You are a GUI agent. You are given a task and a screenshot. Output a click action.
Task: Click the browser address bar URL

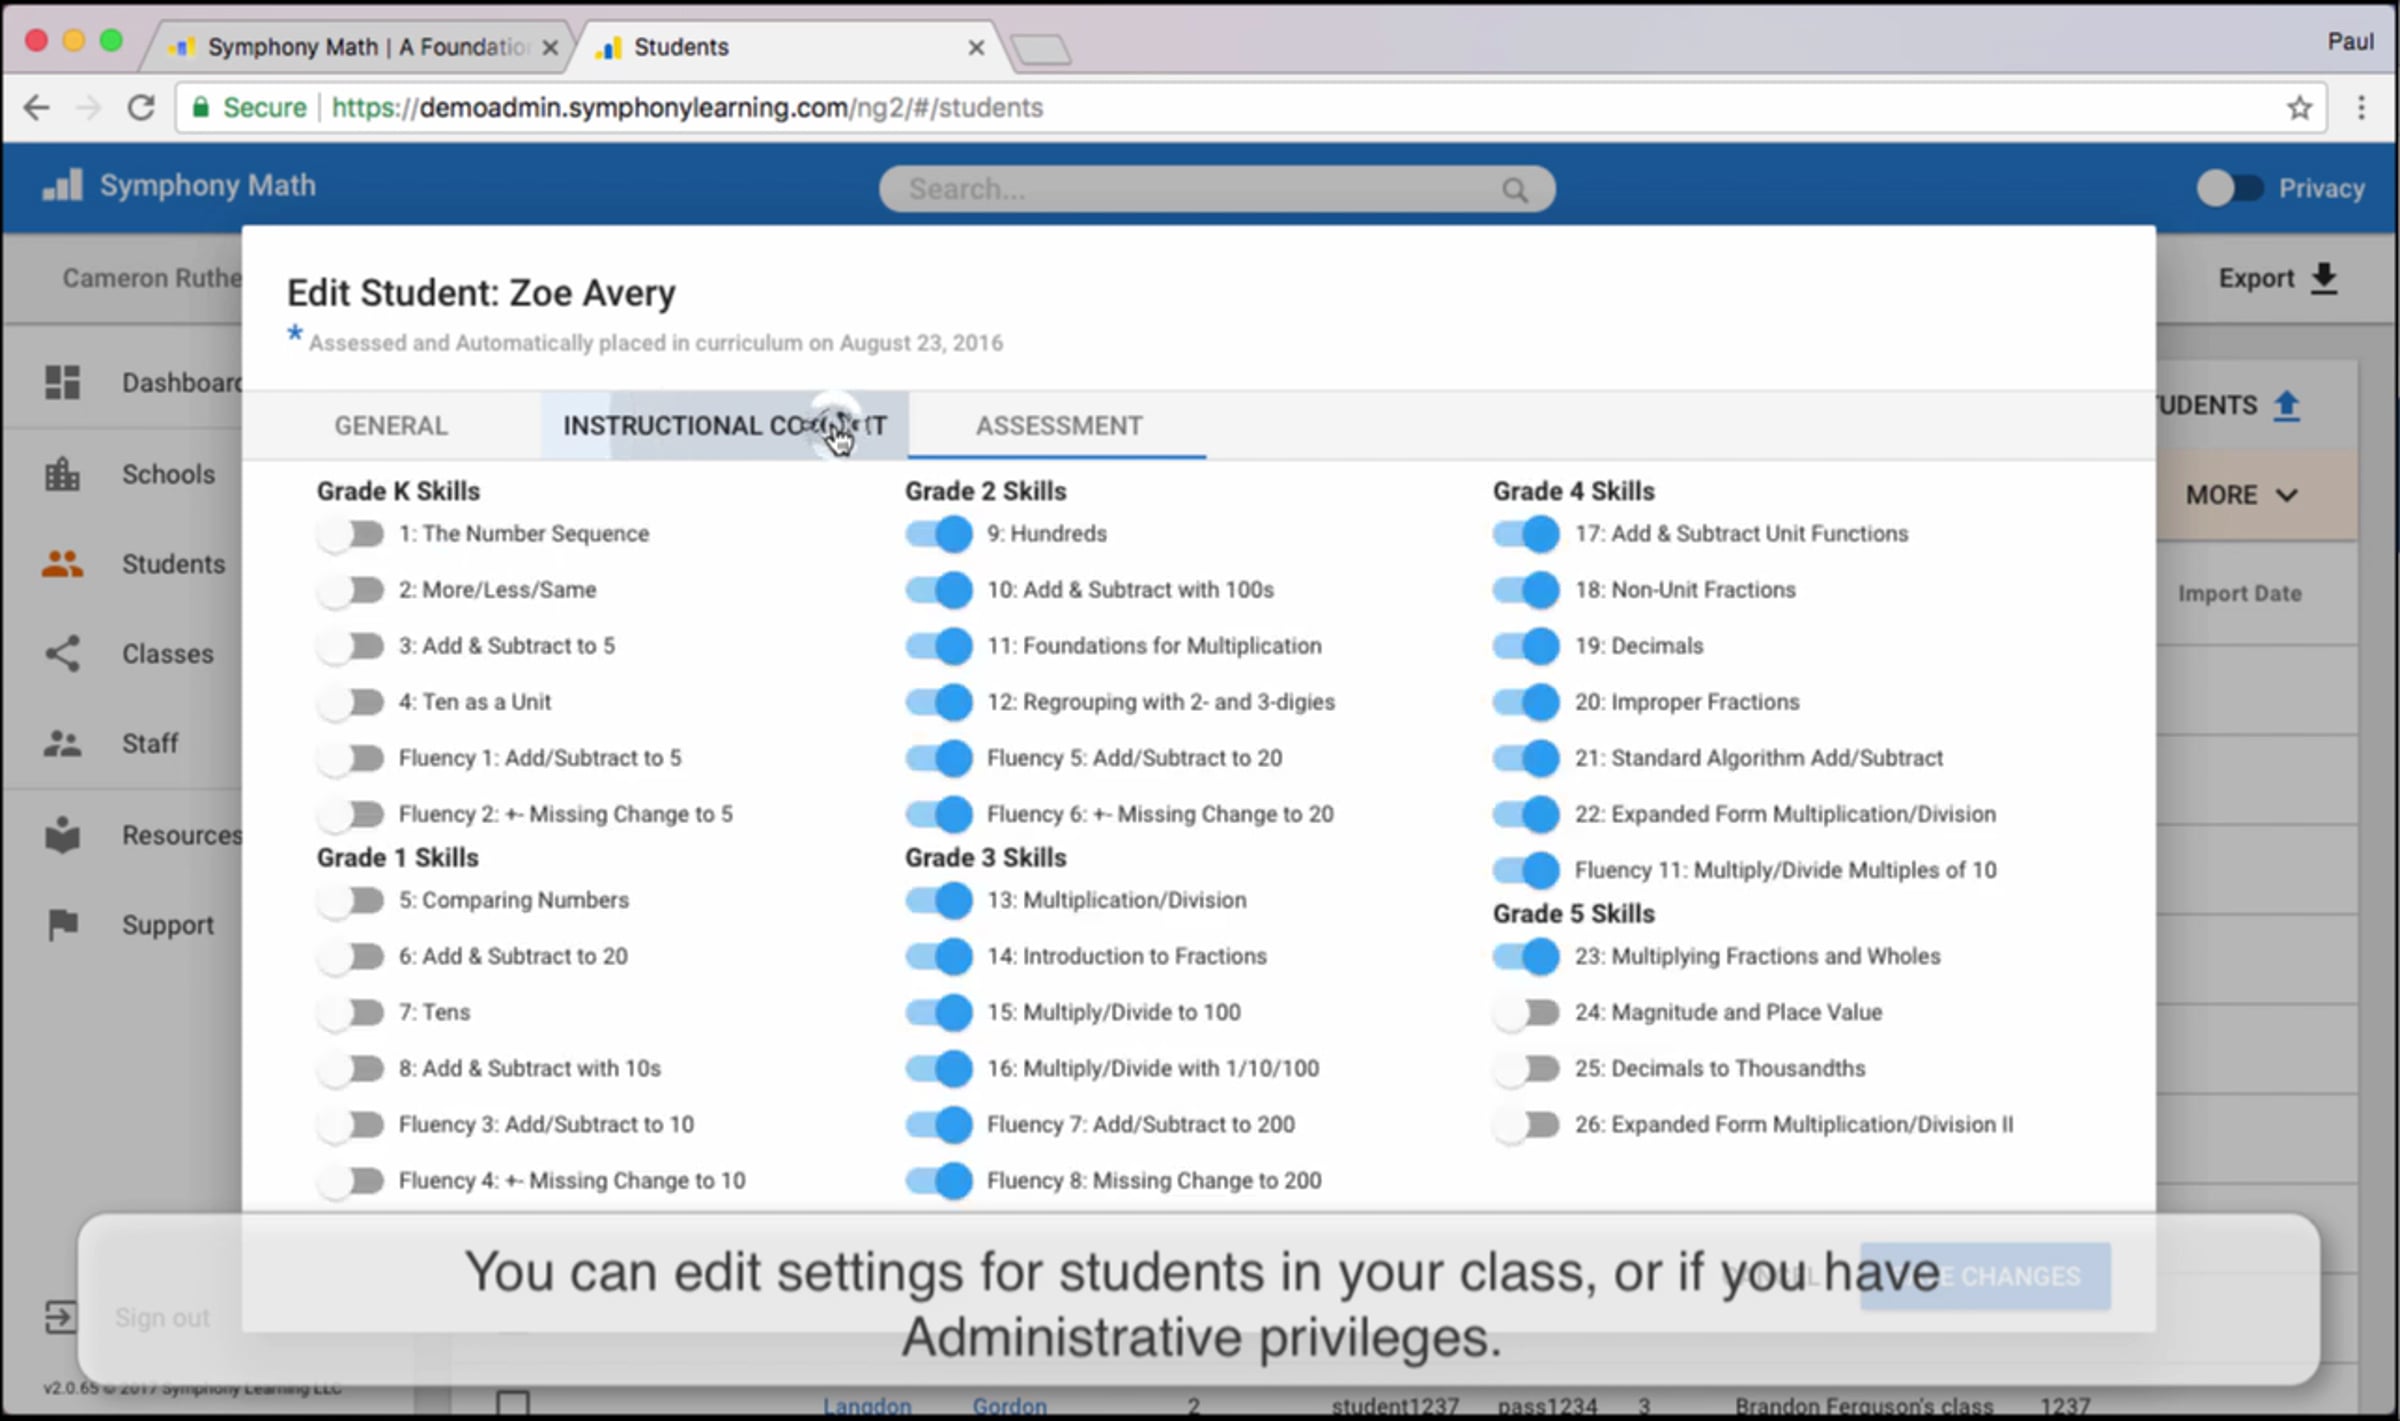point(687,108)
